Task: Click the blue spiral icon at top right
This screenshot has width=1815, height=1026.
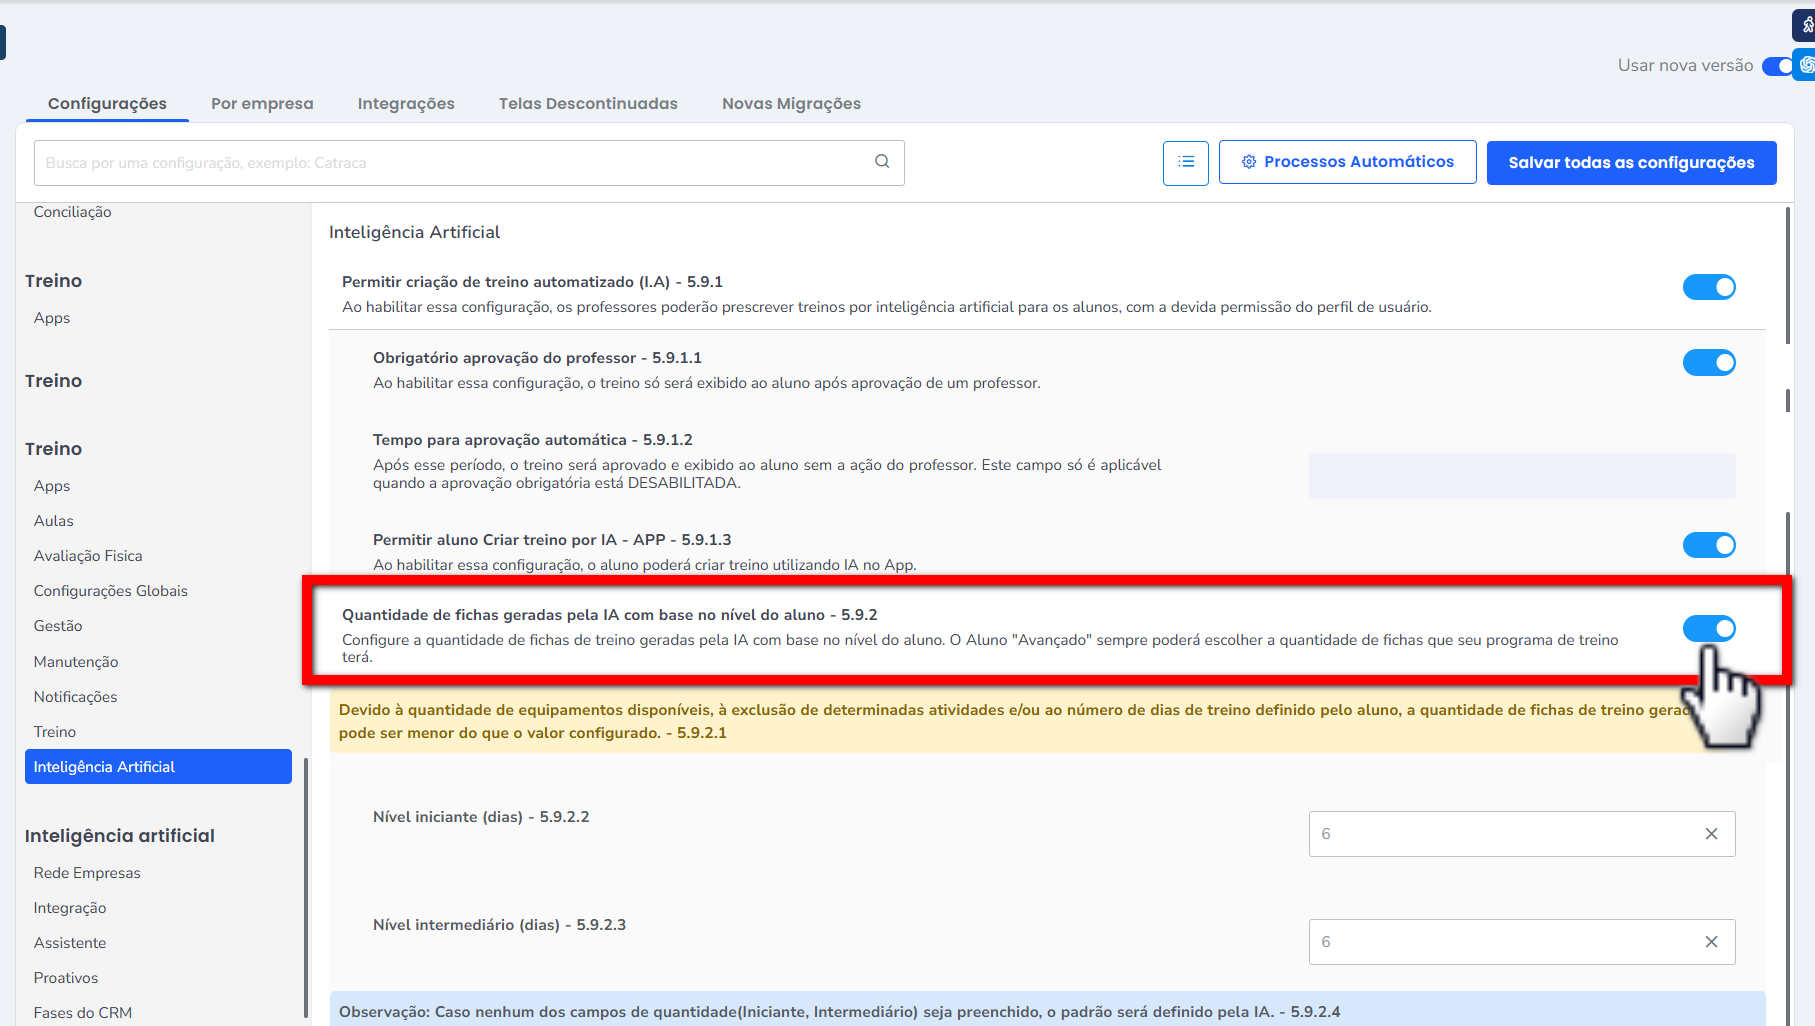Action: click(1806, 65)
